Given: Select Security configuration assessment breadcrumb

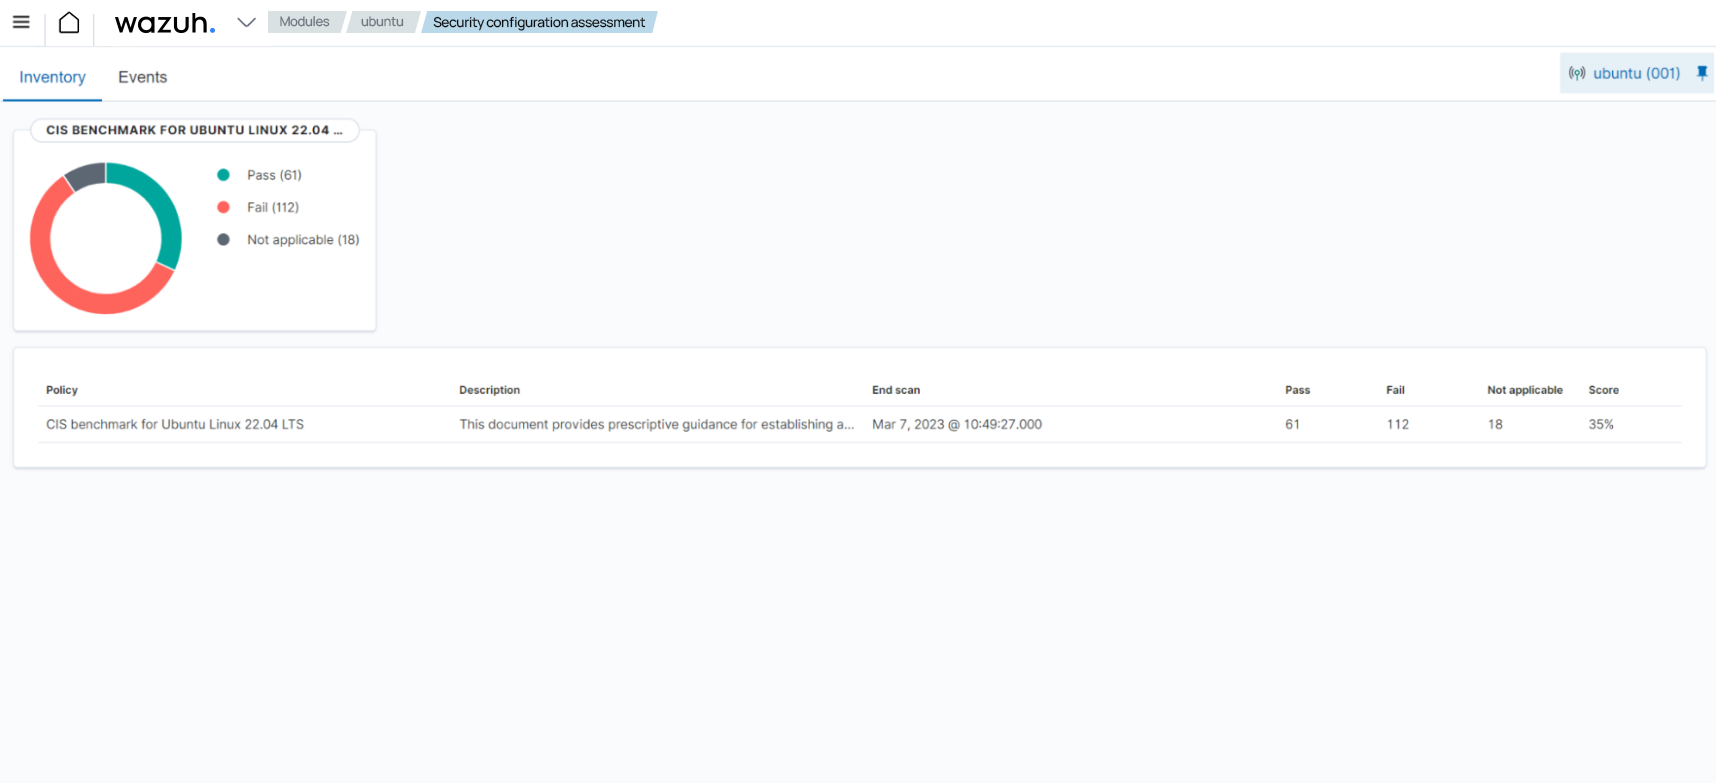Looking at the screenshot, I should pyautogui.click(x=539, y=22).
